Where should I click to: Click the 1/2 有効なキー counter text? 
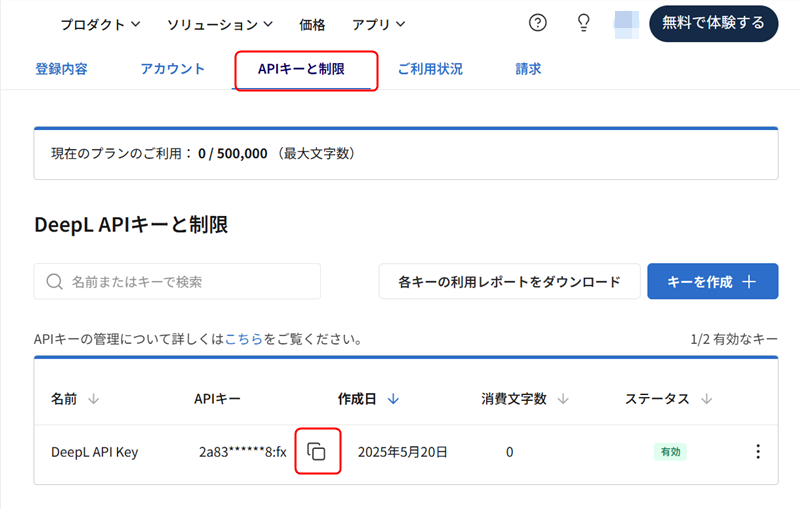point(734,339)
